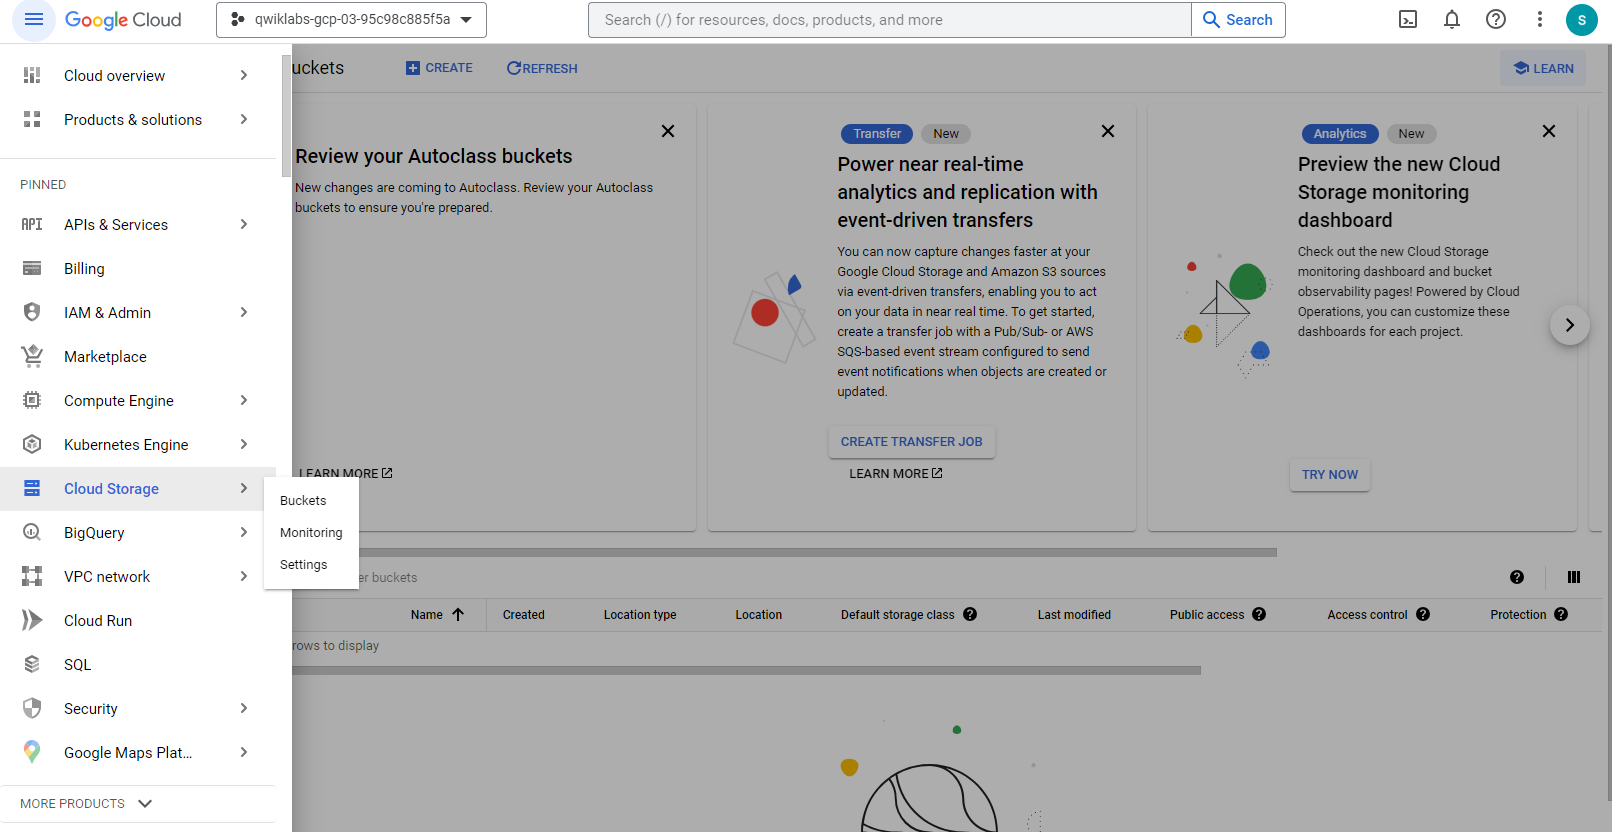Click the Cloud Run icon

coord(32,620)
